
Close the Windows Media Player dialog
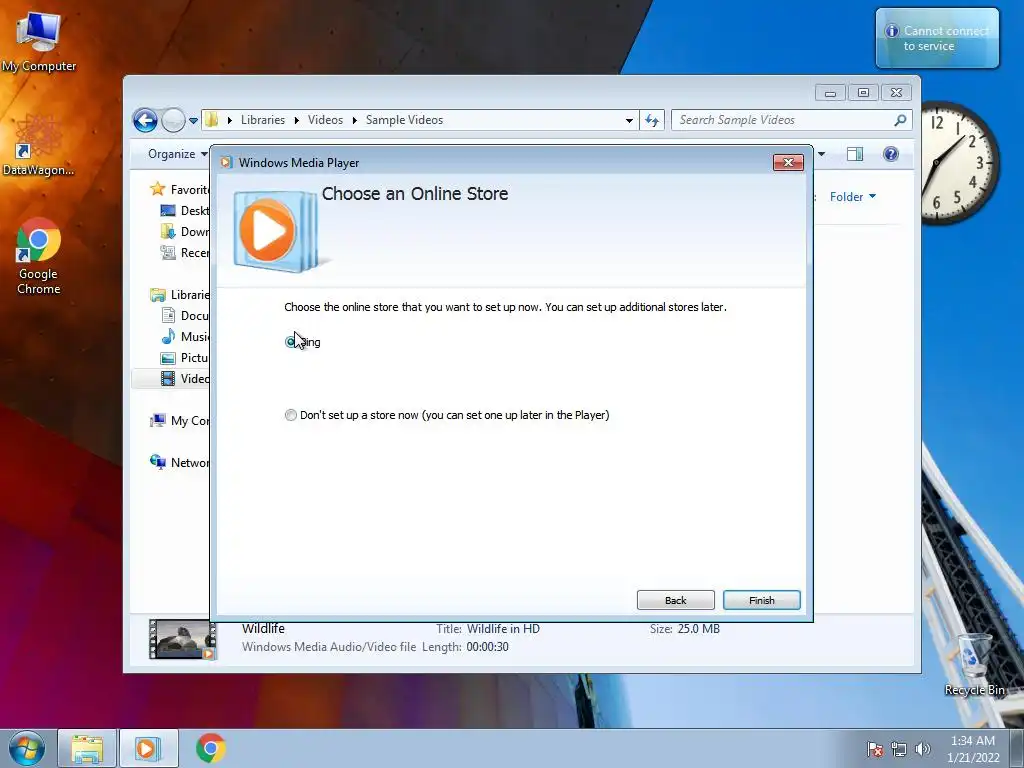click(788, 163)
